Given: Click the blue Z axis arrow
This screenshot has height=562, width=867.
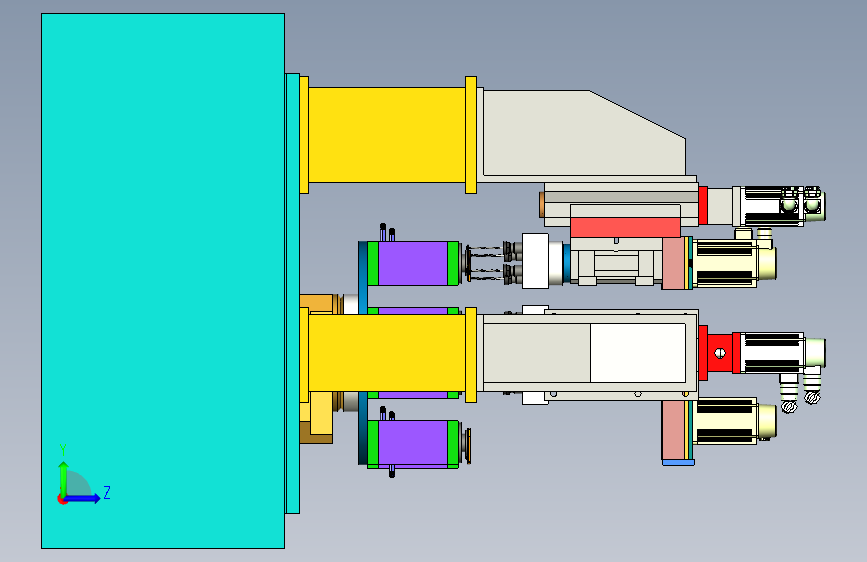Looking at the screenshot, I should pyautogui.click(x=82, y=498).
